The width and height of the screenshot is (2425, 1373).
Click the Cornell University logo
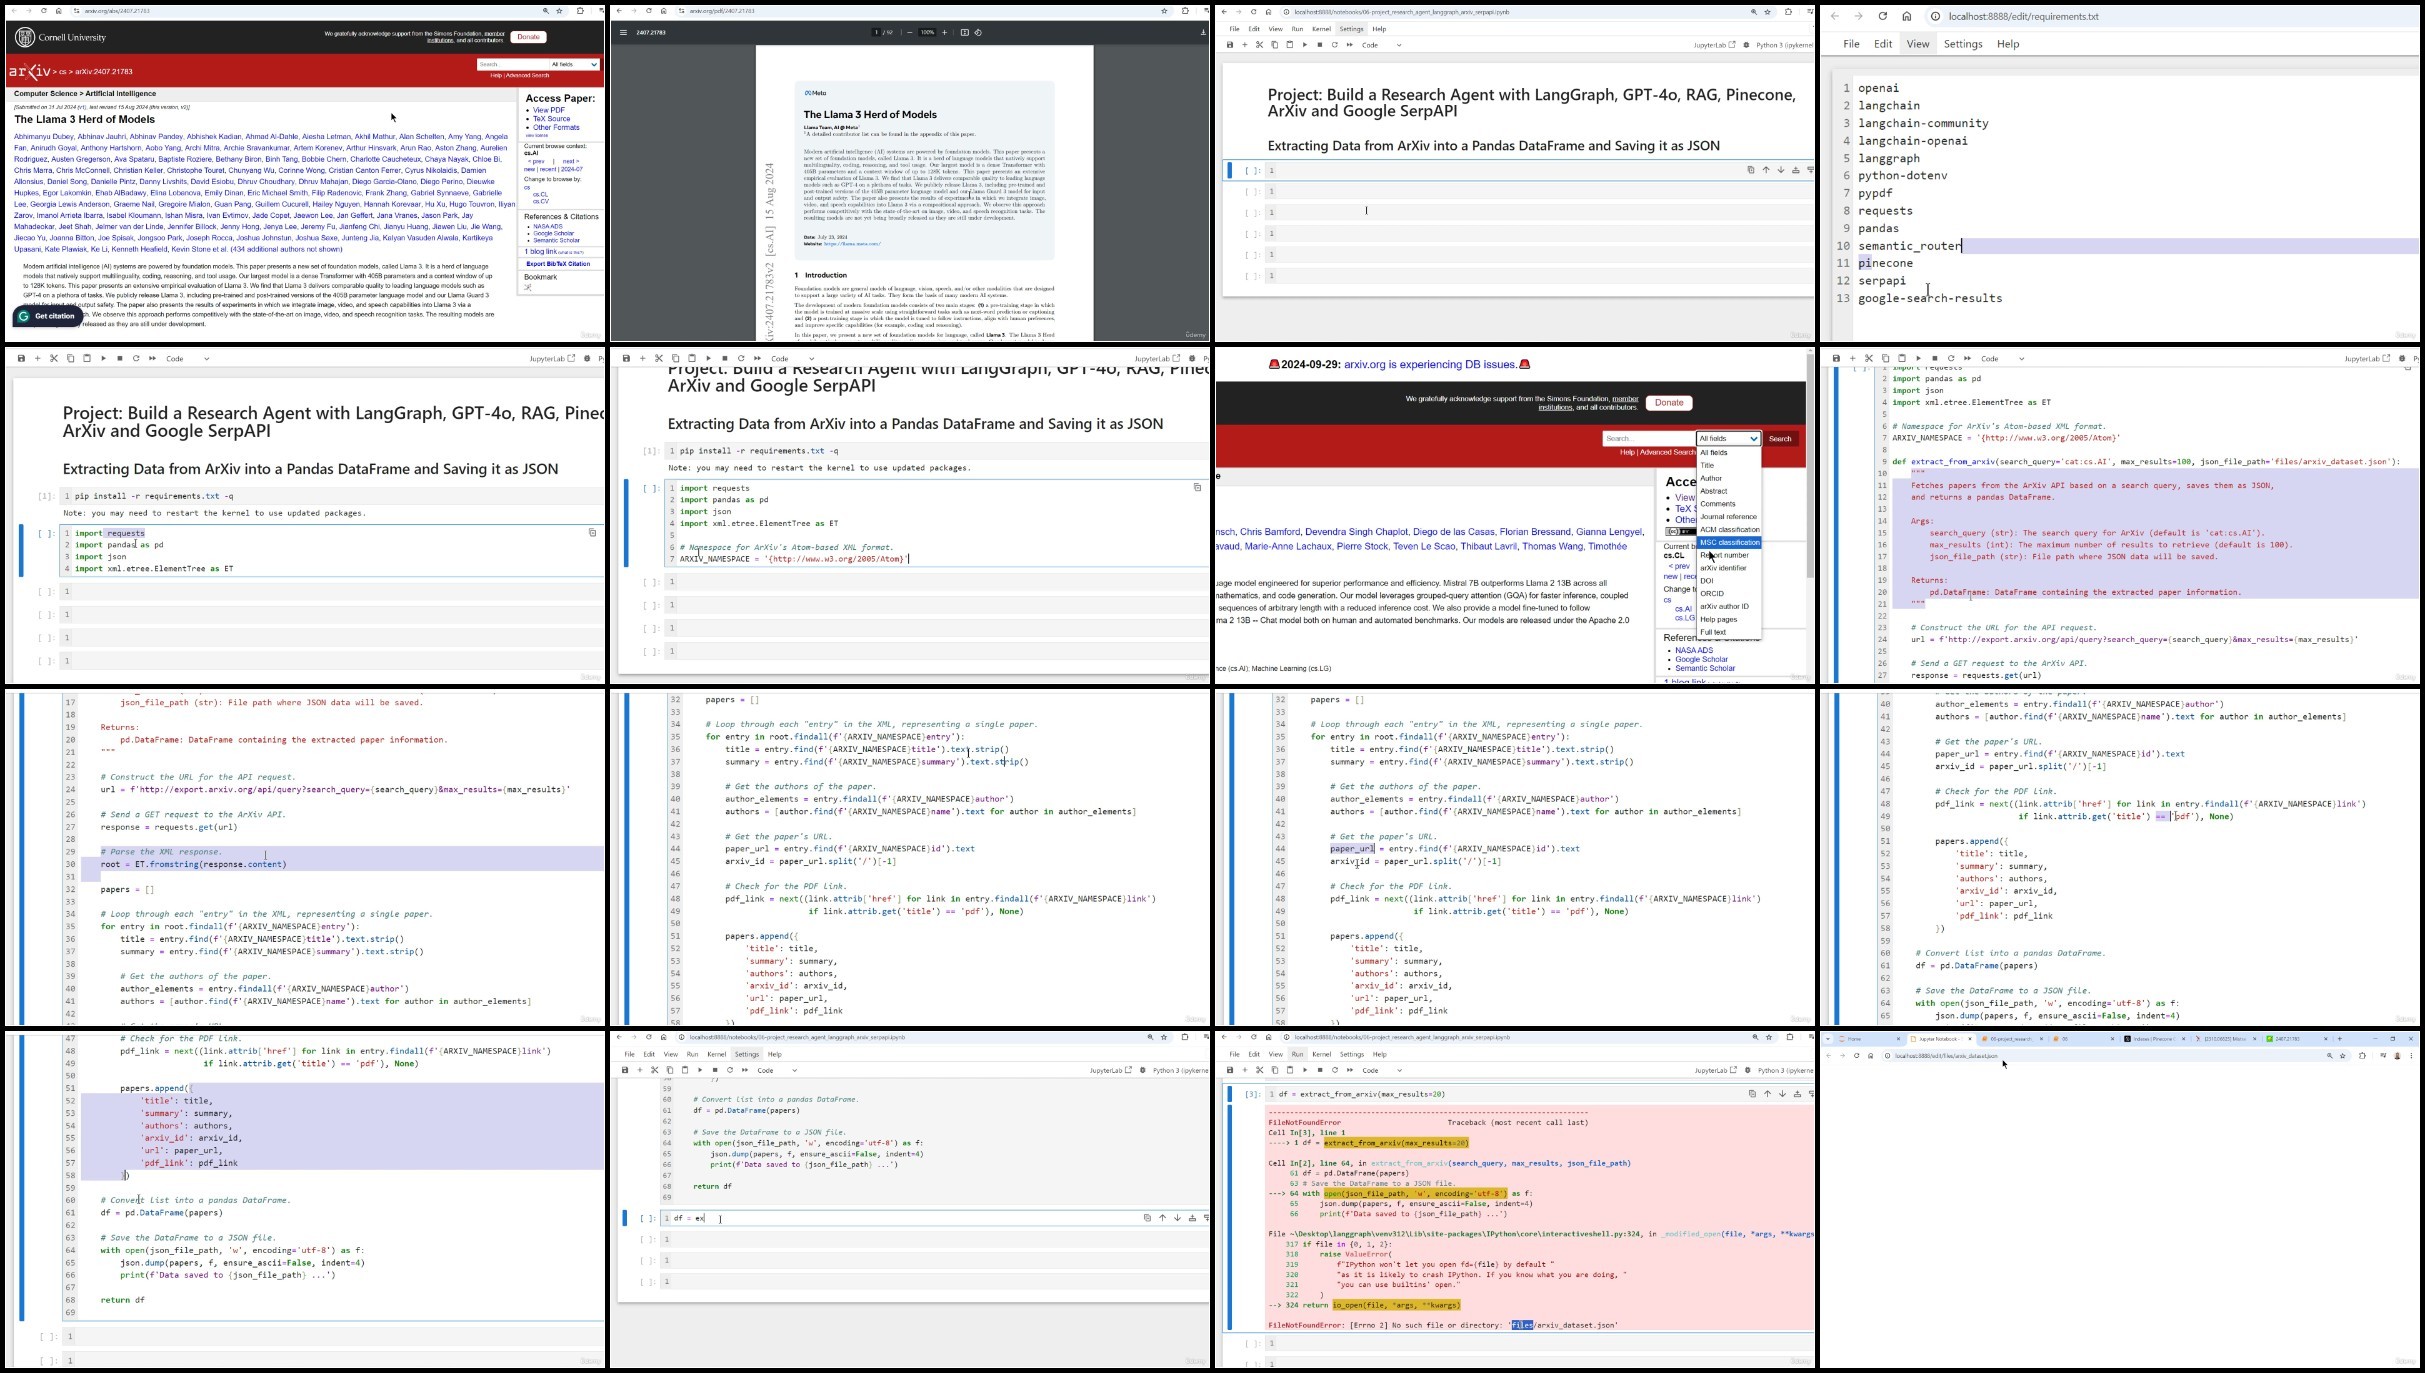[x=61, y=37]
